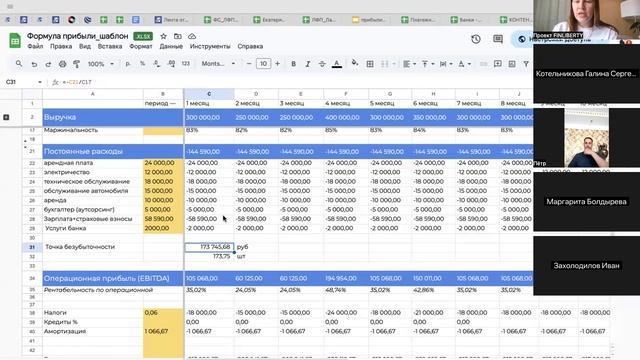Check the cloud save status icon
The width and height of the screenshot is (640, 360).
(192, 36)
